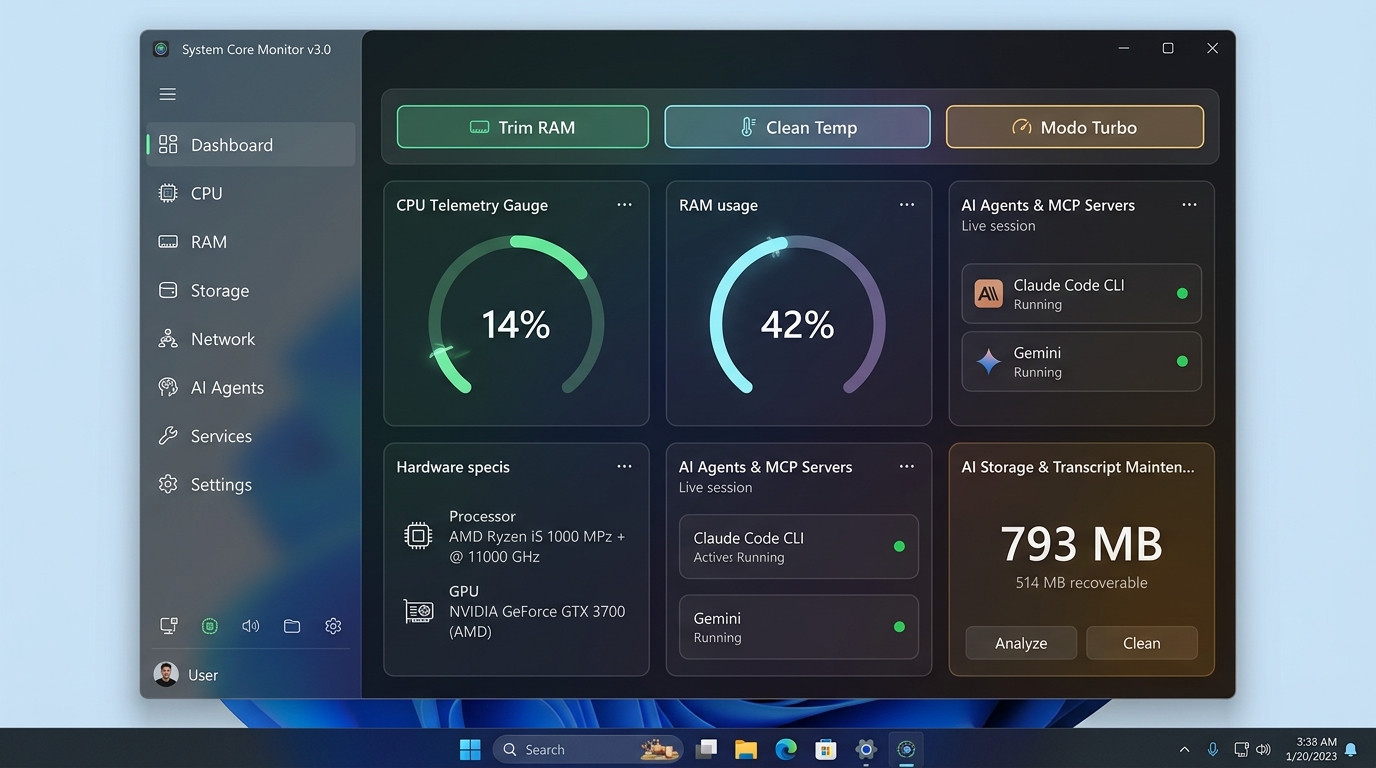Expand the hidden system tray icons chevron
The image size is (1376, 768).
(x=1185, y=749)
